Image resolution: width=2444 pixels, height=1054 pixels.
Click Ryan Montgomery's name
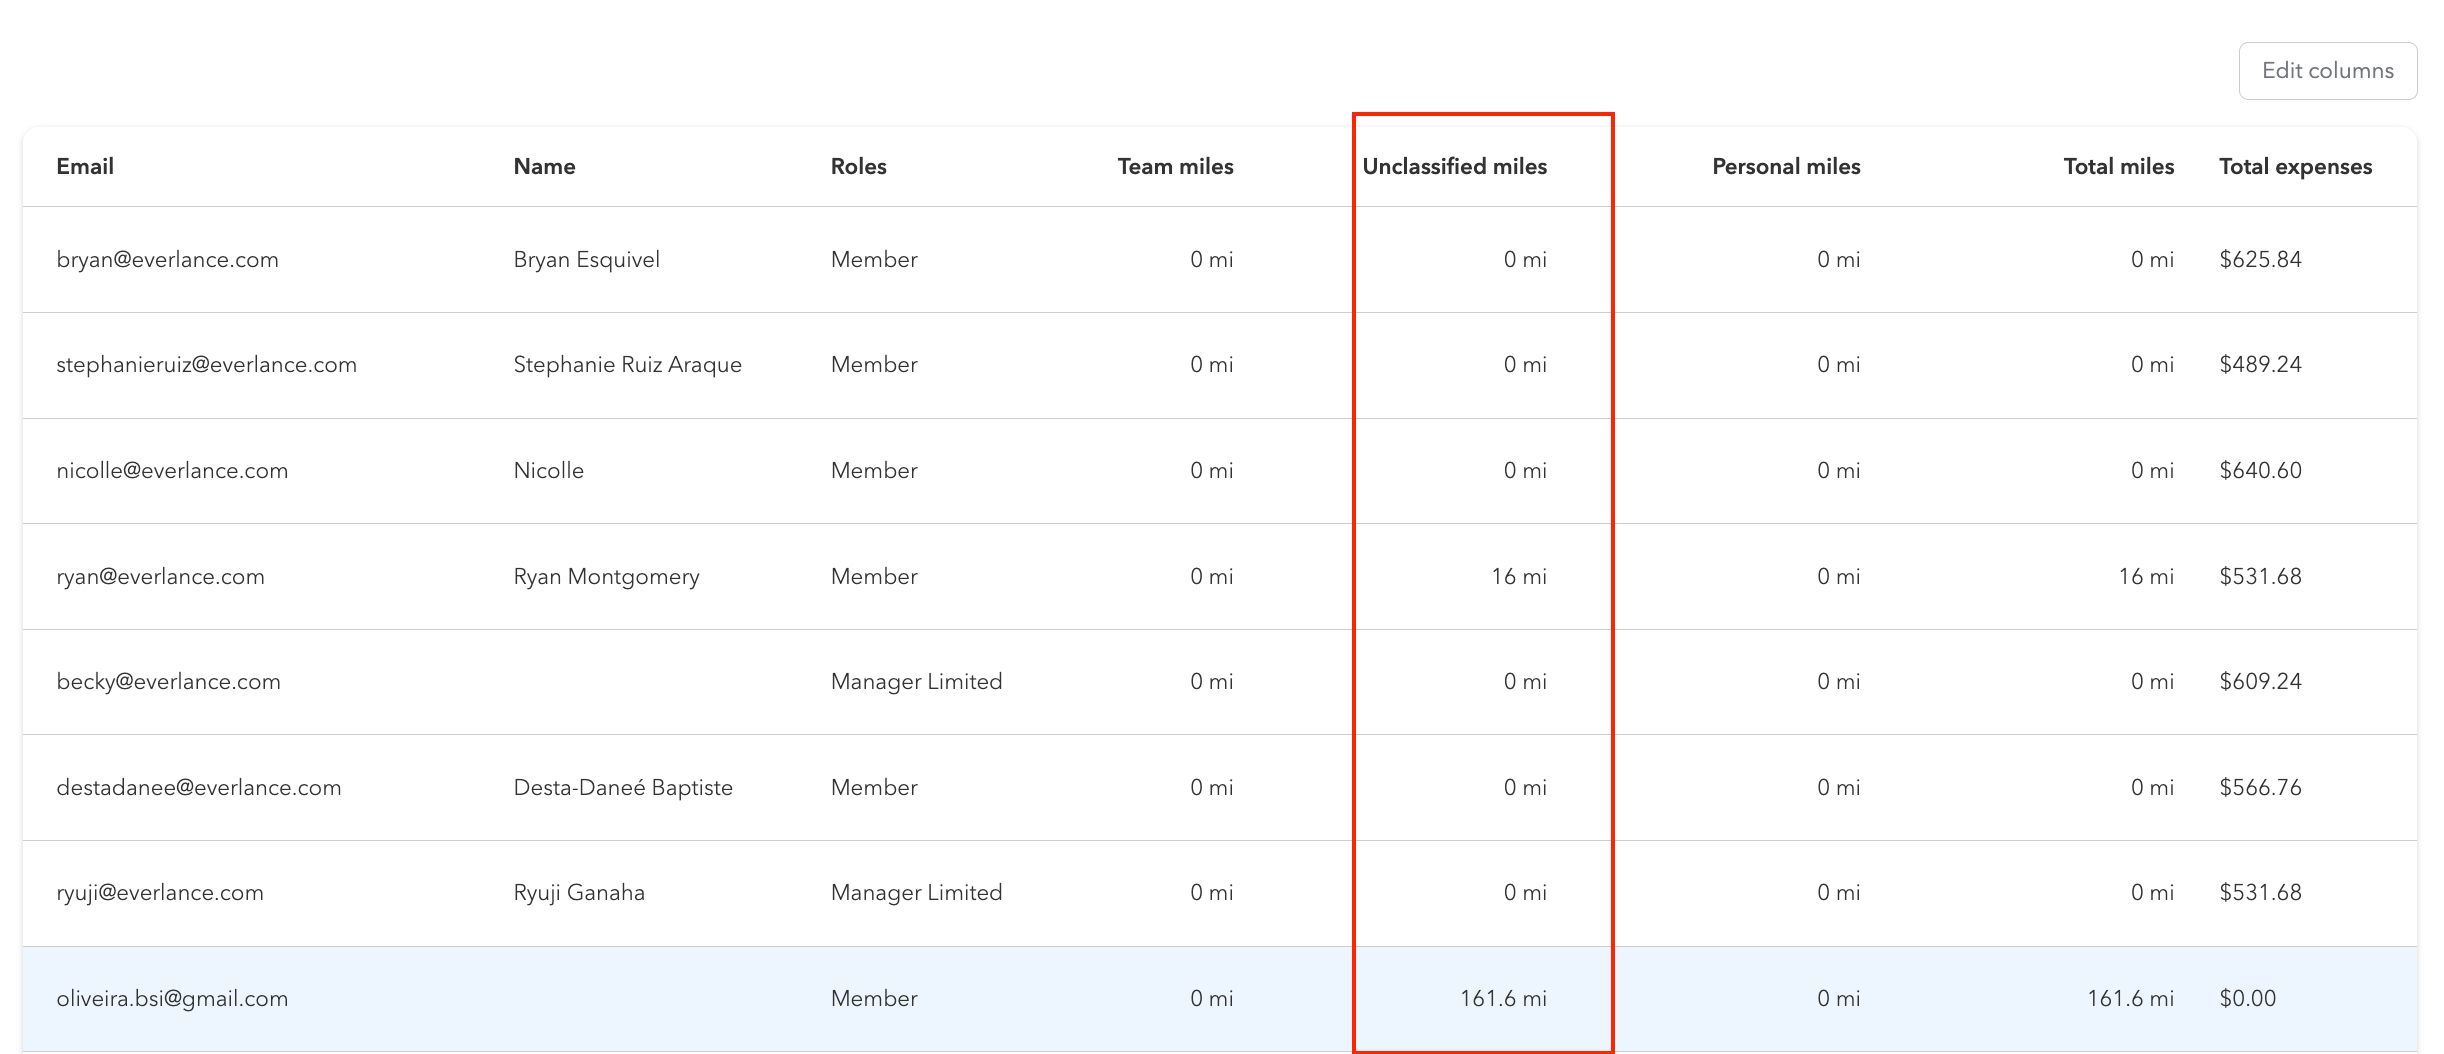point(606,577)
